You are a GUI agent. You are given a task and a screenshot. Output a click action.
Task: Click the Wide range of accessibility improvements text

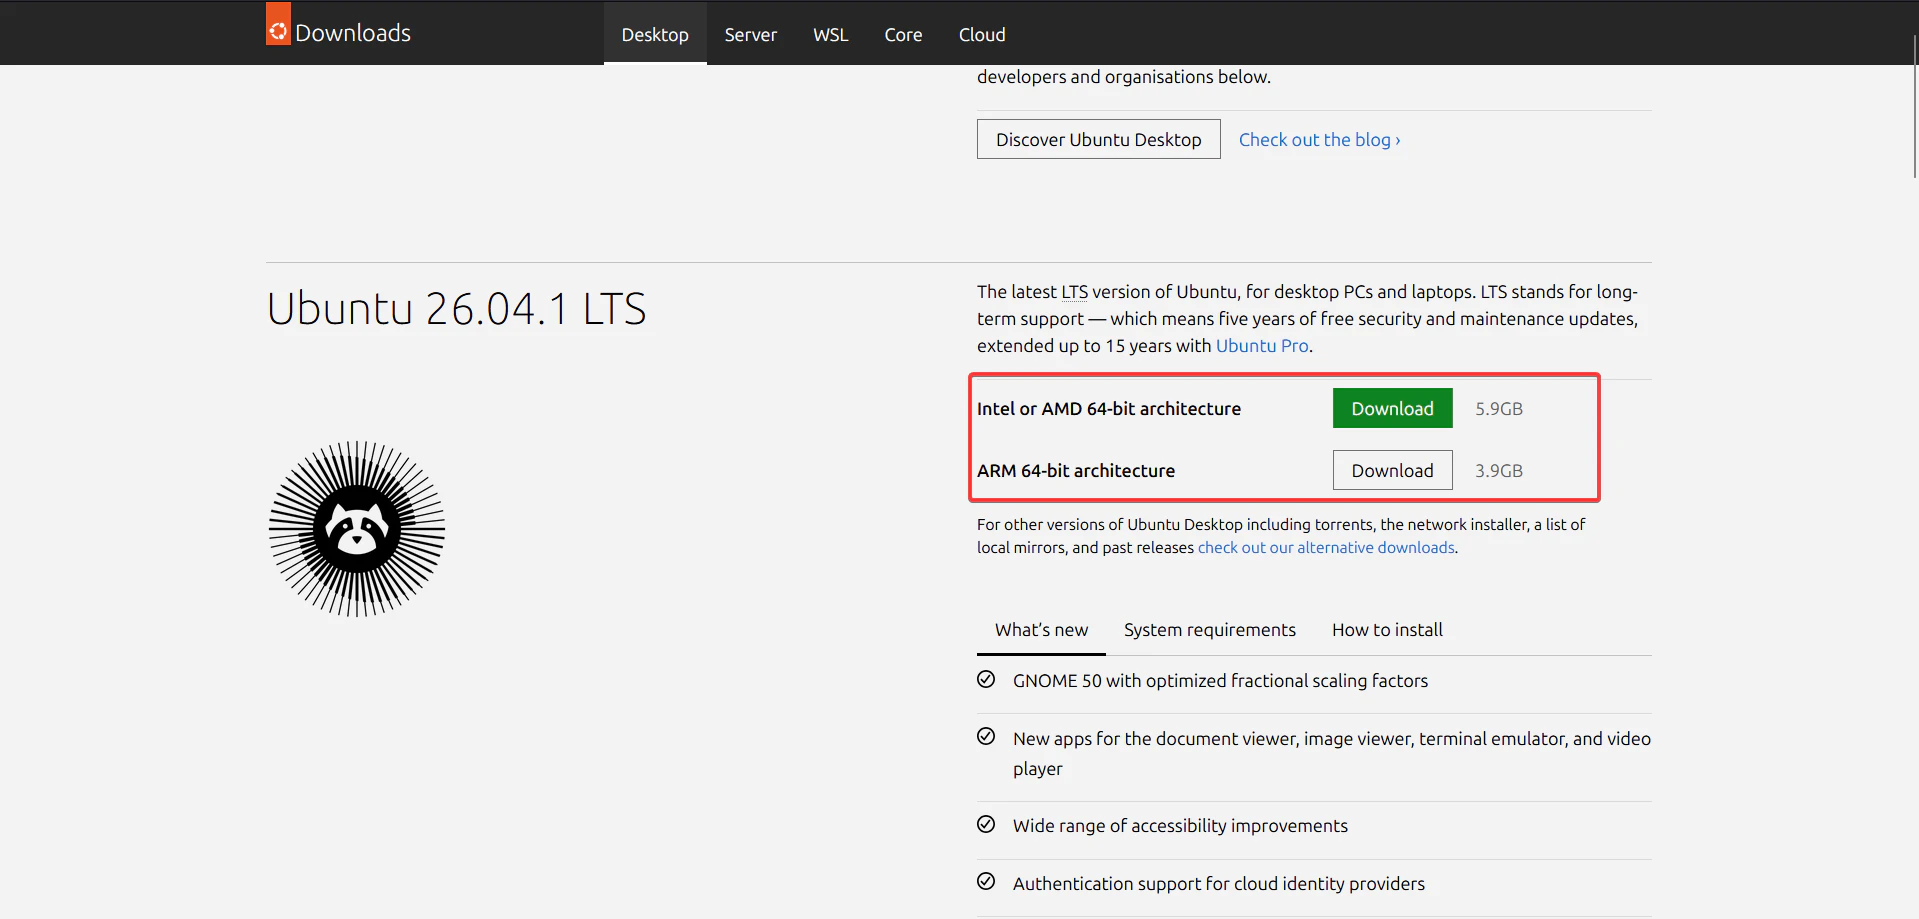[x=1180, y=826]
